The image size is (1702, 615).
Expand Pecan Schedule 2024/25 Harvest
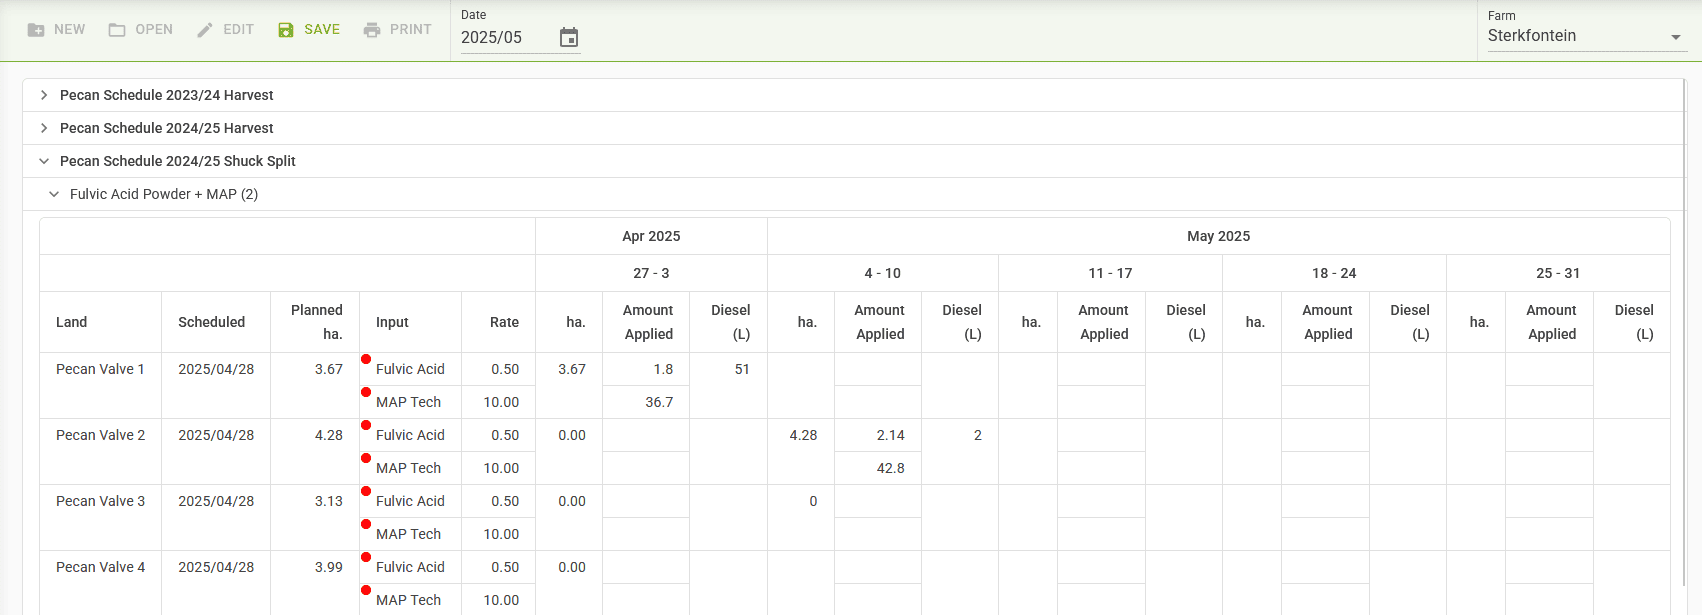click(x=44, y=128)
